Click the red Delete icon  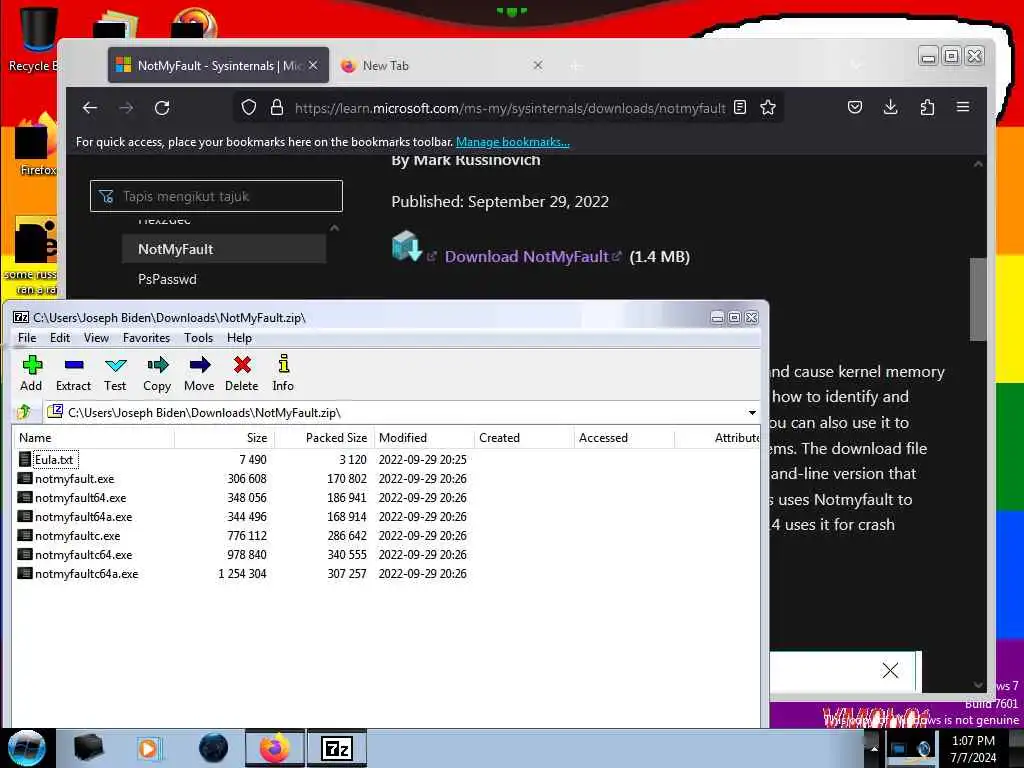click(242, 373)
